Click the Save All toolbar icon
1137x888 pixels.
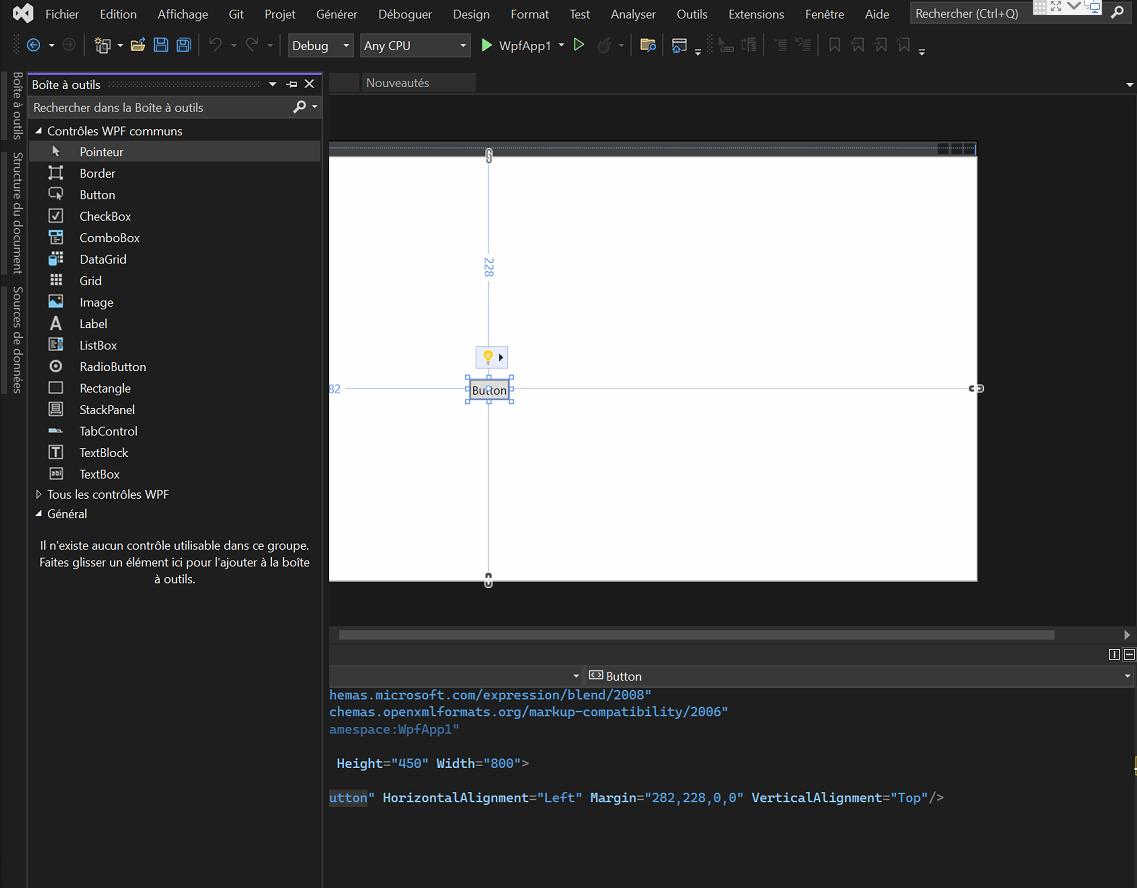point(183,46)
